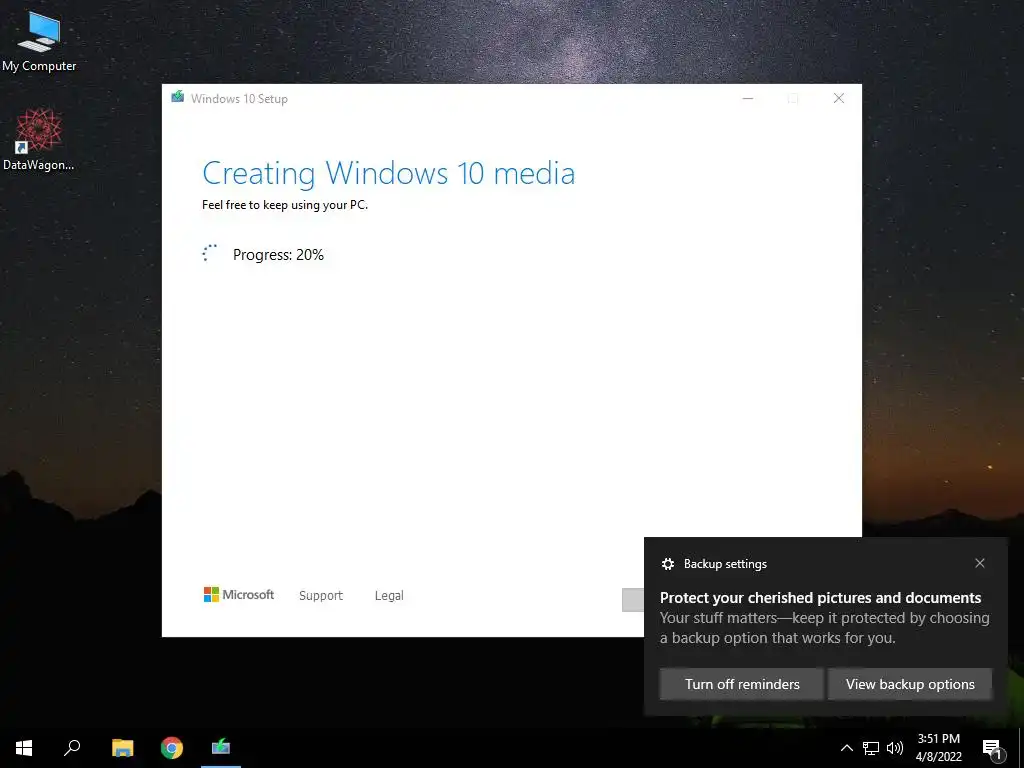The width and height of the screenshot is (1024, 768).
Task: Click the notification title 'Protect your cherished pictures and documents'
Action: point(820,598)
